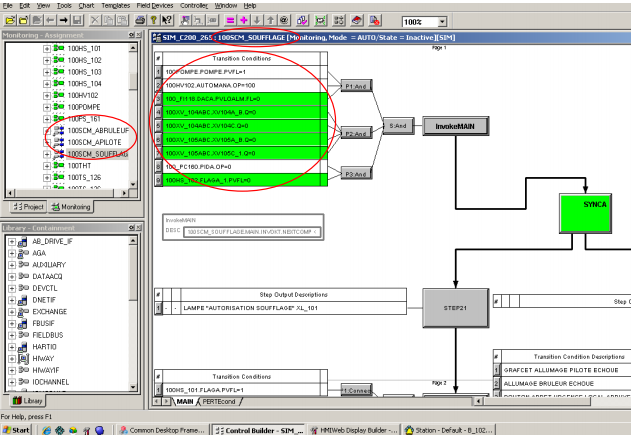631x435 pixels.
Task: Select the green SYNCA block
Action: (586, 213)
